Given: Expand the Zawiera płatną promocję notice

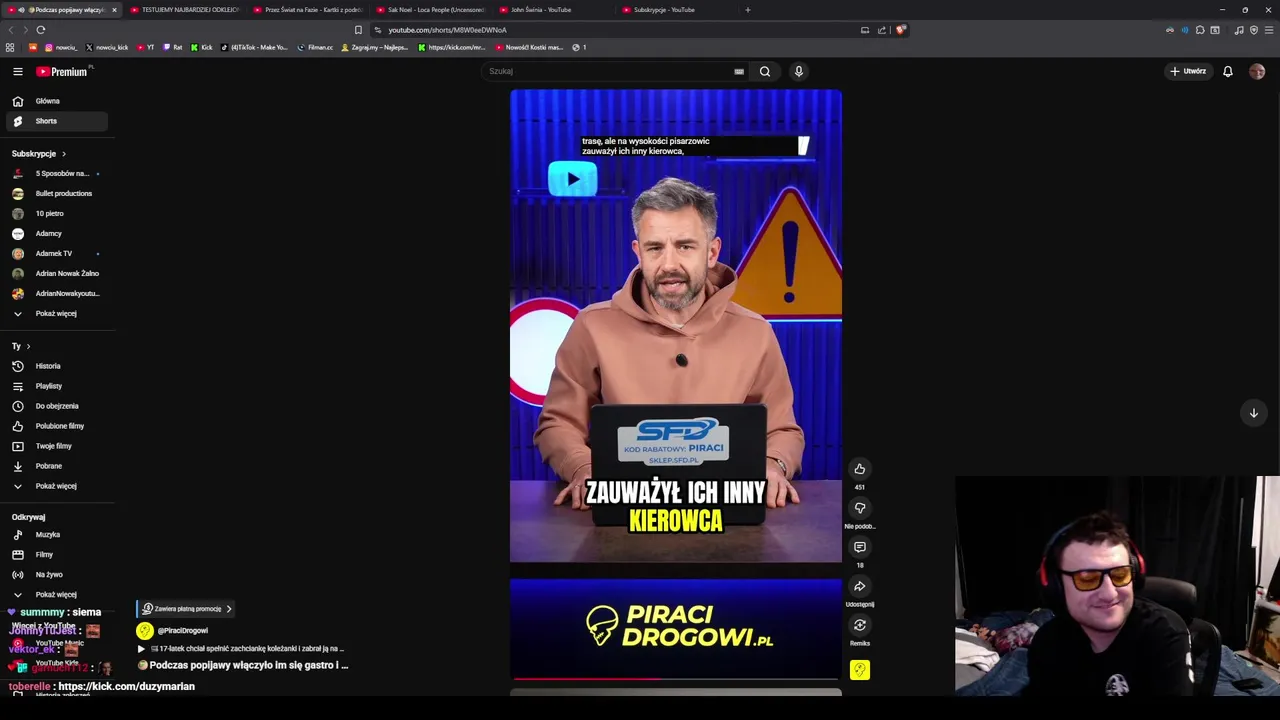Looking at the screenshot, I should coord(186,608).
